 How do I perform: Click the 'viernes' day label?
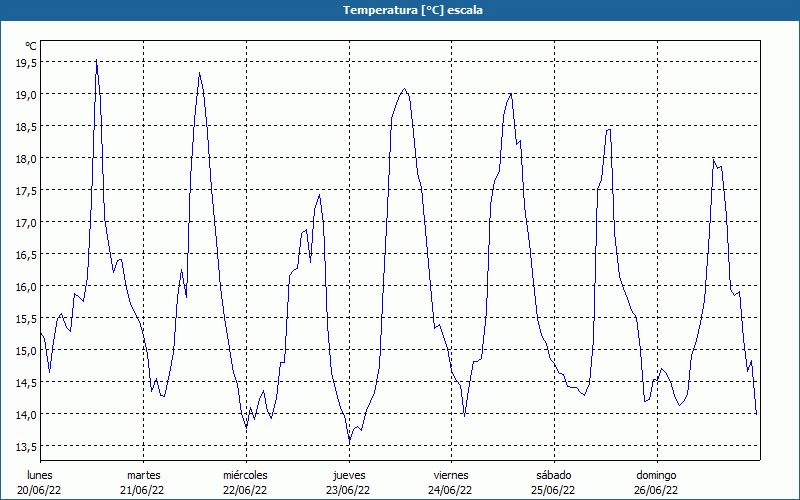pyautogui.click(x=451, y=475)
